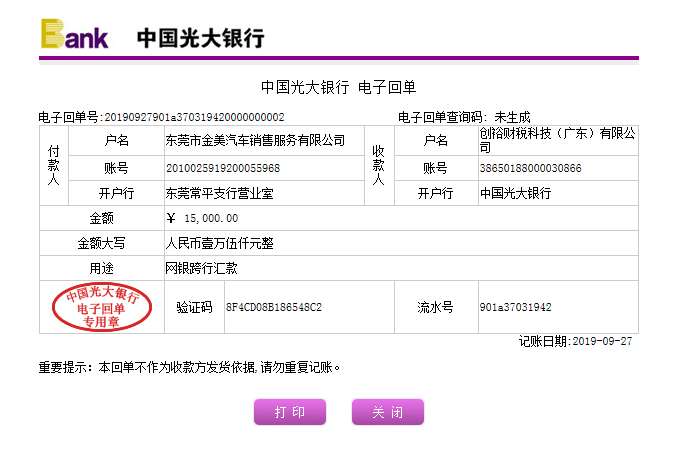This screenshot has height=462, width=694.
Task: Click the 记账日期:2019-09-27 text
Action: [575, 341]
